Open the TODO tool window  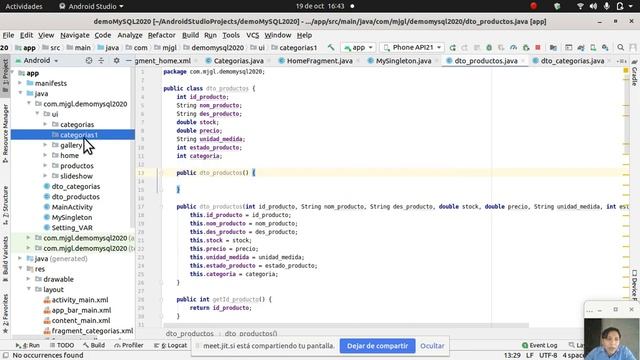click(x=62, y=345)
